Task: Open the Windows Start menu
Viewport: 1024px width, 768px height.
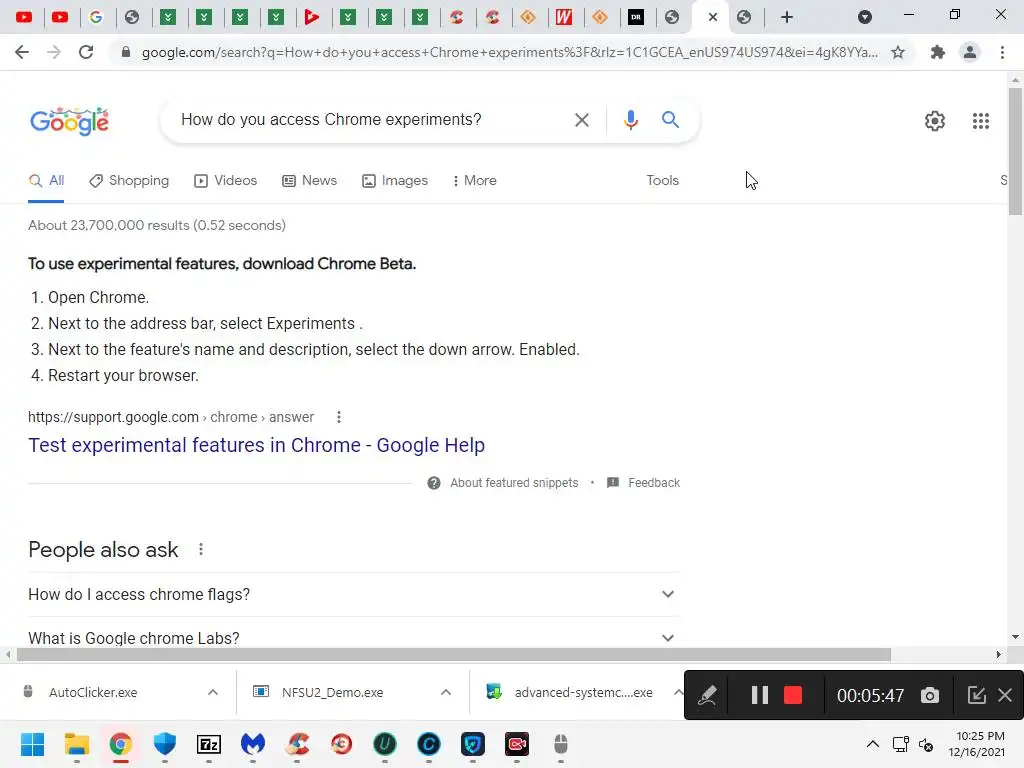Action: click(x=33, y=744)
